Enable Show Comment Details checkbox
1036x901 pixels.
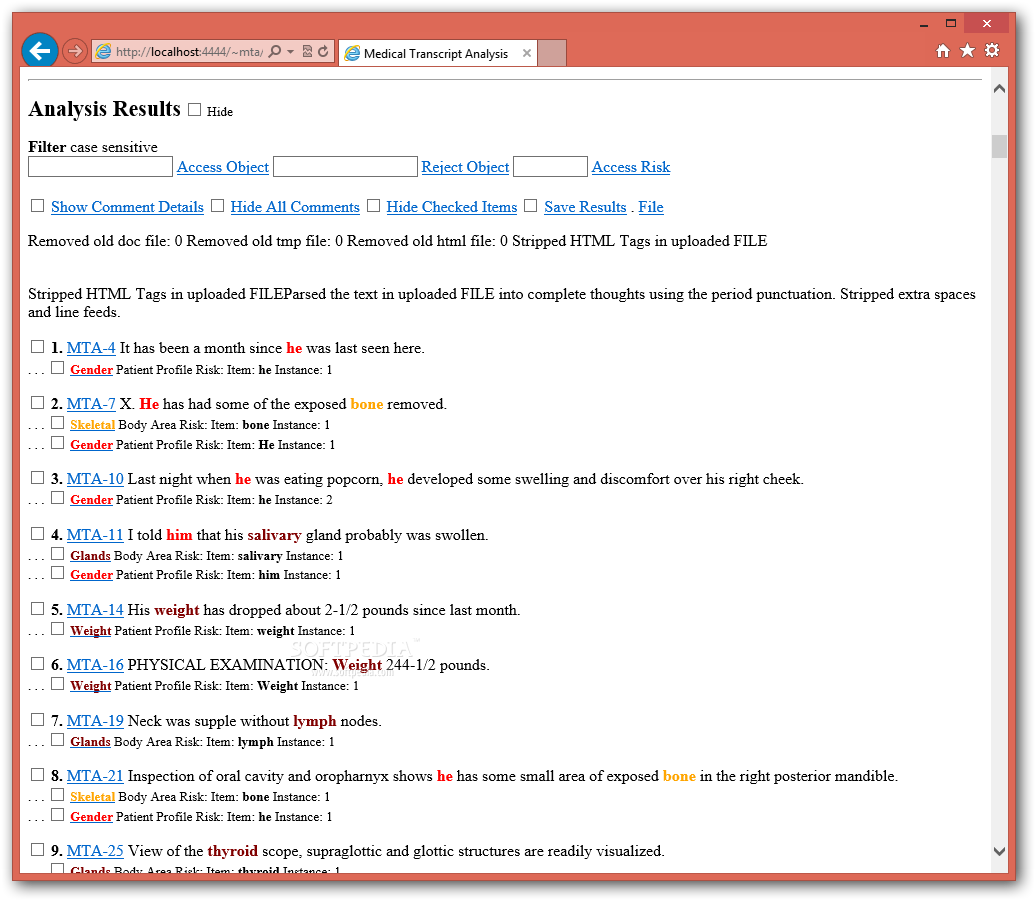(x=38, y=206)
